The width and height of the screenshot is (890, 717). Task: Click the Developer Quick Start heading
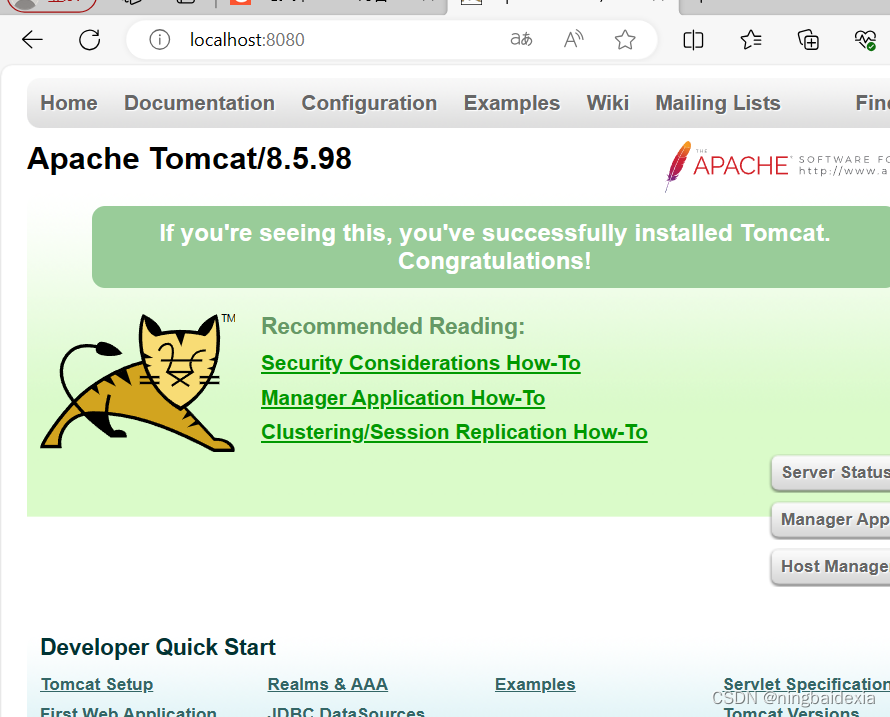[158, 647]
